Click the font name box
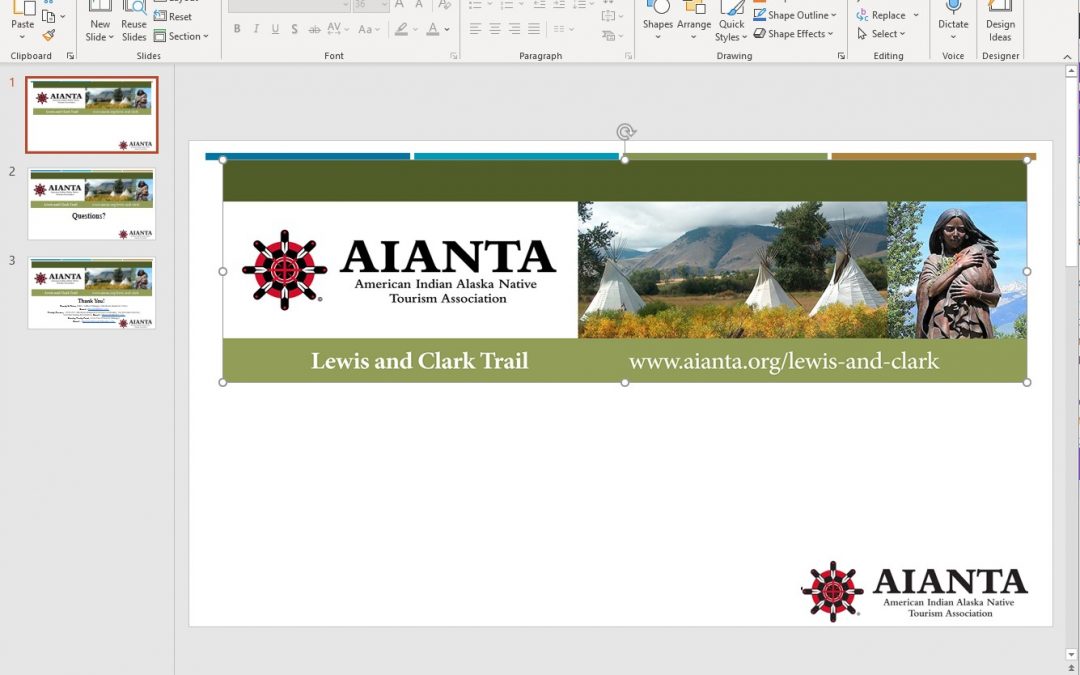The image size is (1080, 675). pos(289,6)
